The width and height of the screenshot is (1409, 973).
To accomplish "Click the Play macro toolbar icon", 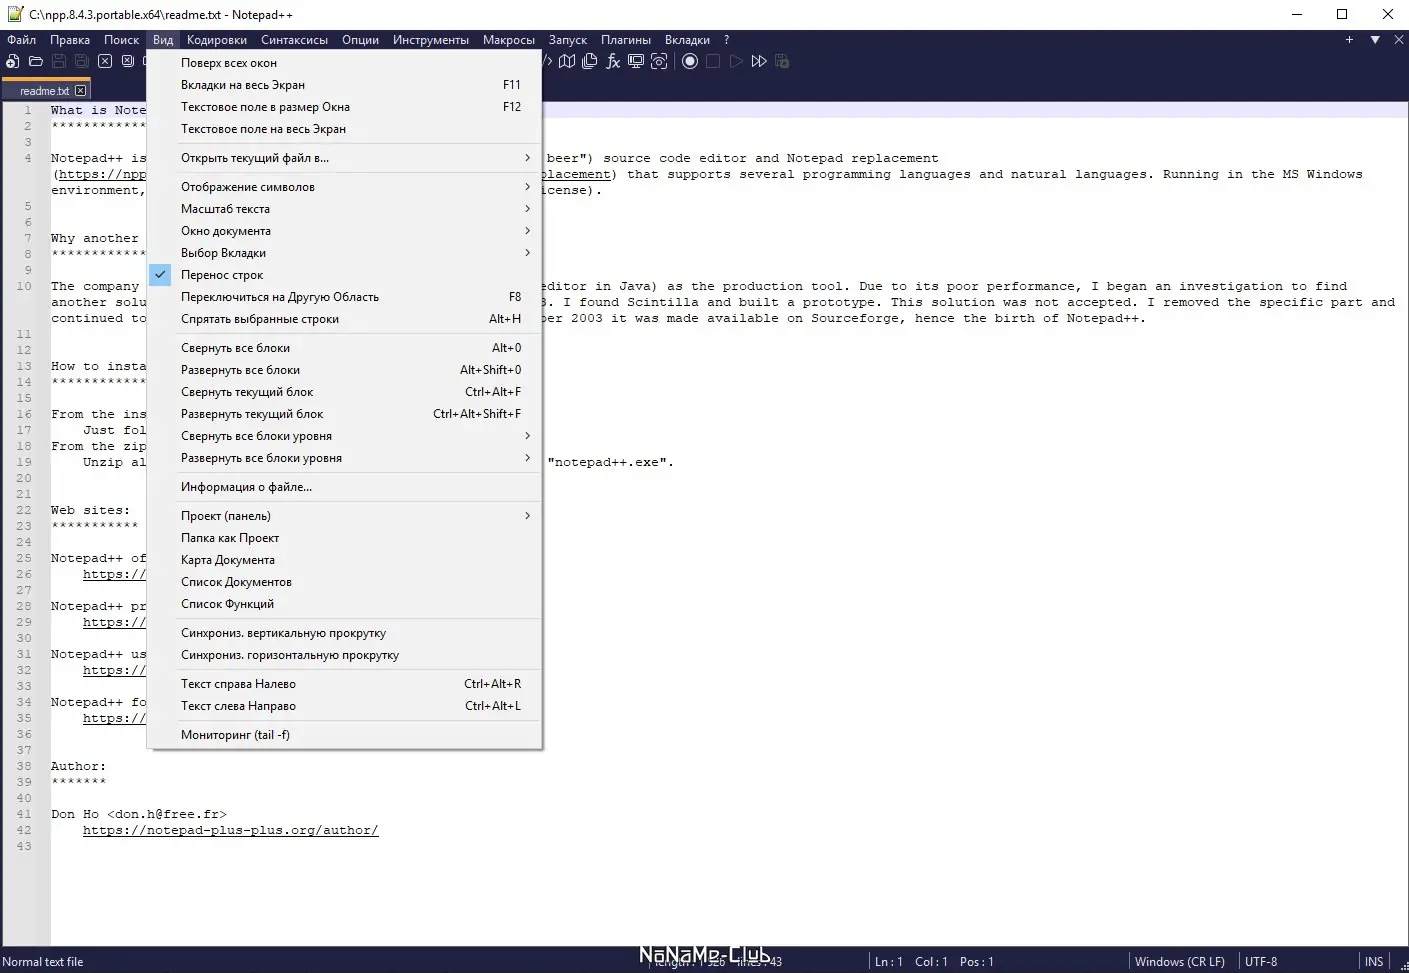I will (x=736, y=61).
